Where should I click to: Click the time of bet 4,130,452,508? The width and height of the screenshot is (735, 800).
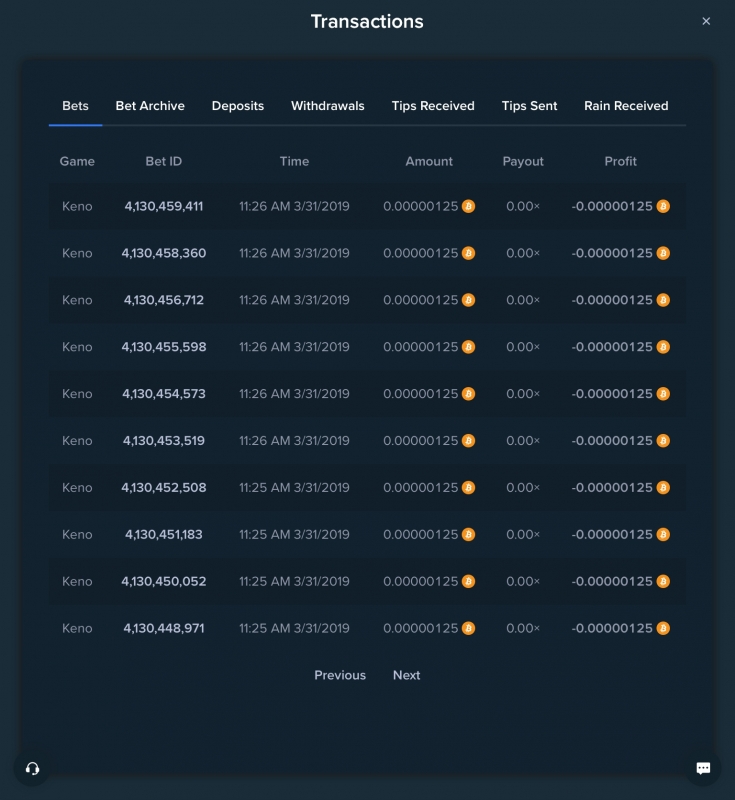pos(294,488)
